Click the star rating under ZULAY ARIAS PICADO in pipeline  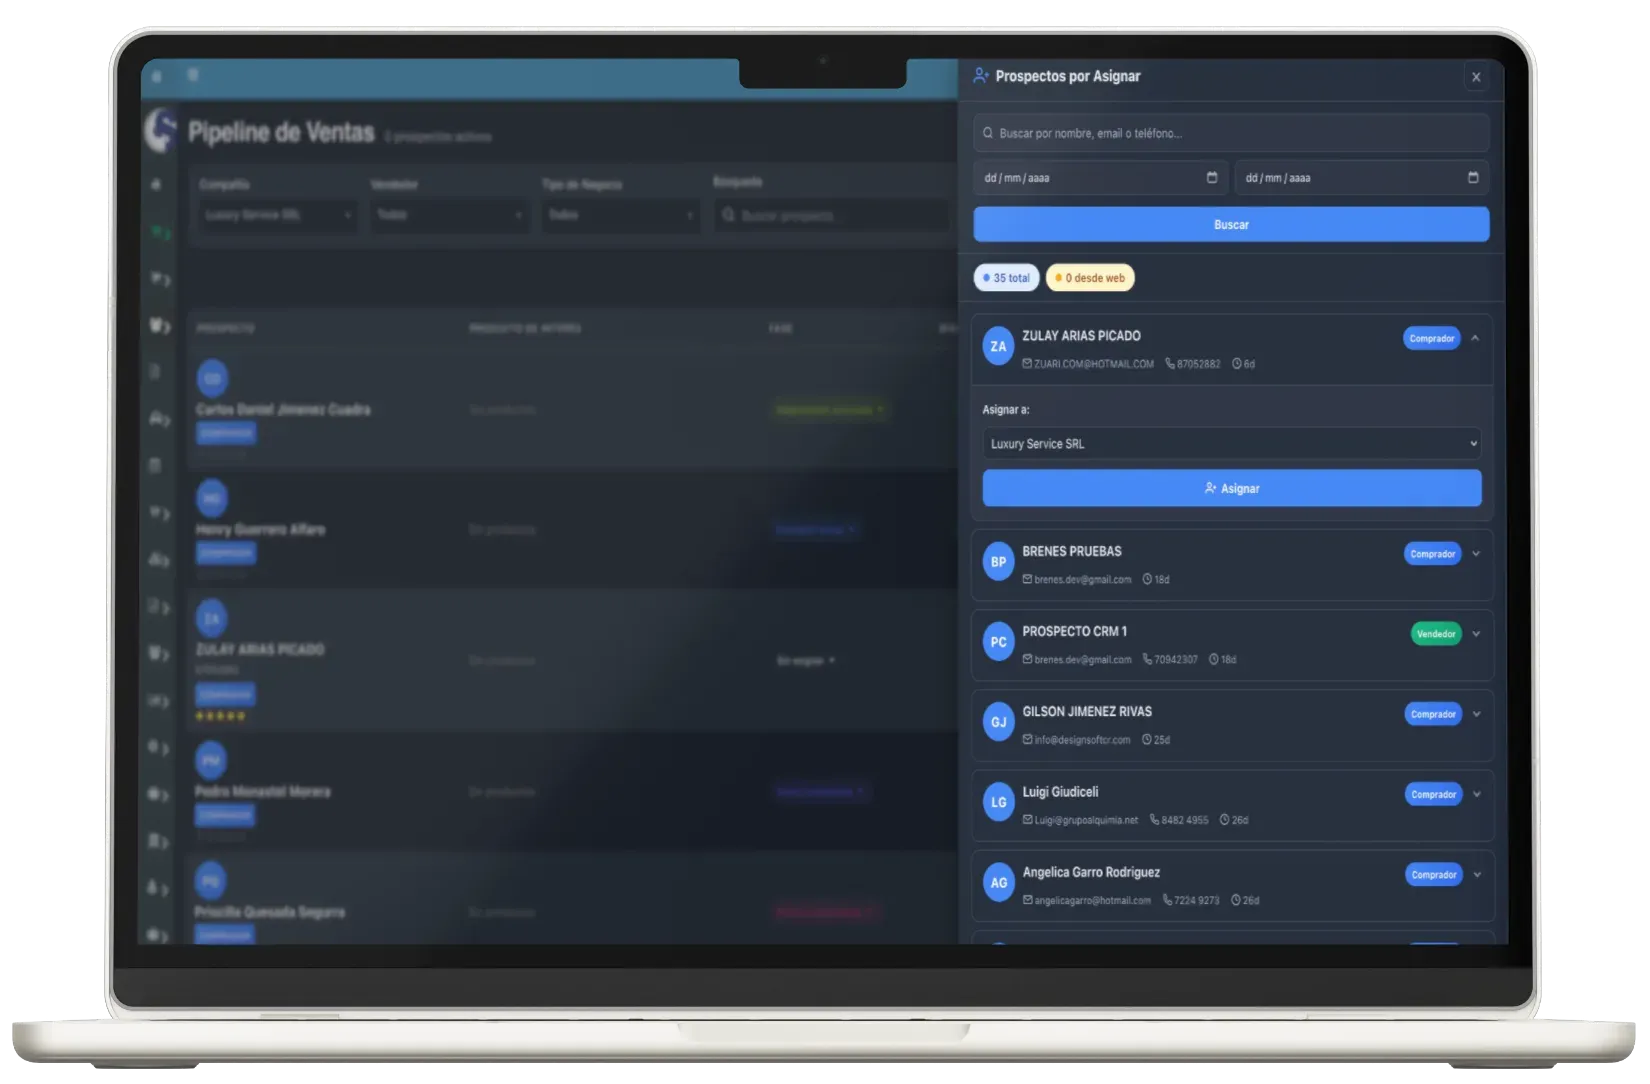coord(220,716)
